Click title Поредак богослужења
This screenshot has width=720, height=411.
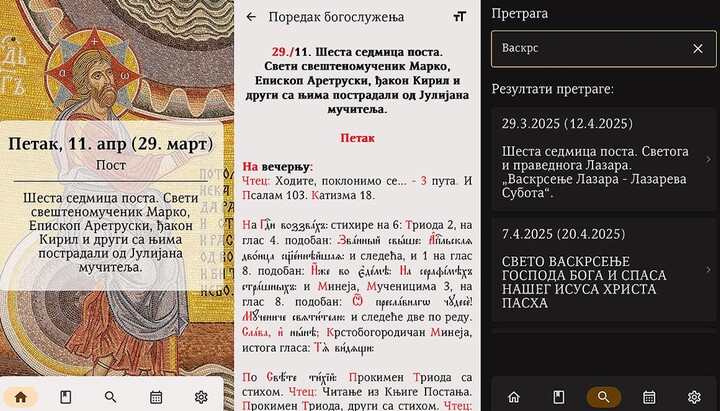336,17
